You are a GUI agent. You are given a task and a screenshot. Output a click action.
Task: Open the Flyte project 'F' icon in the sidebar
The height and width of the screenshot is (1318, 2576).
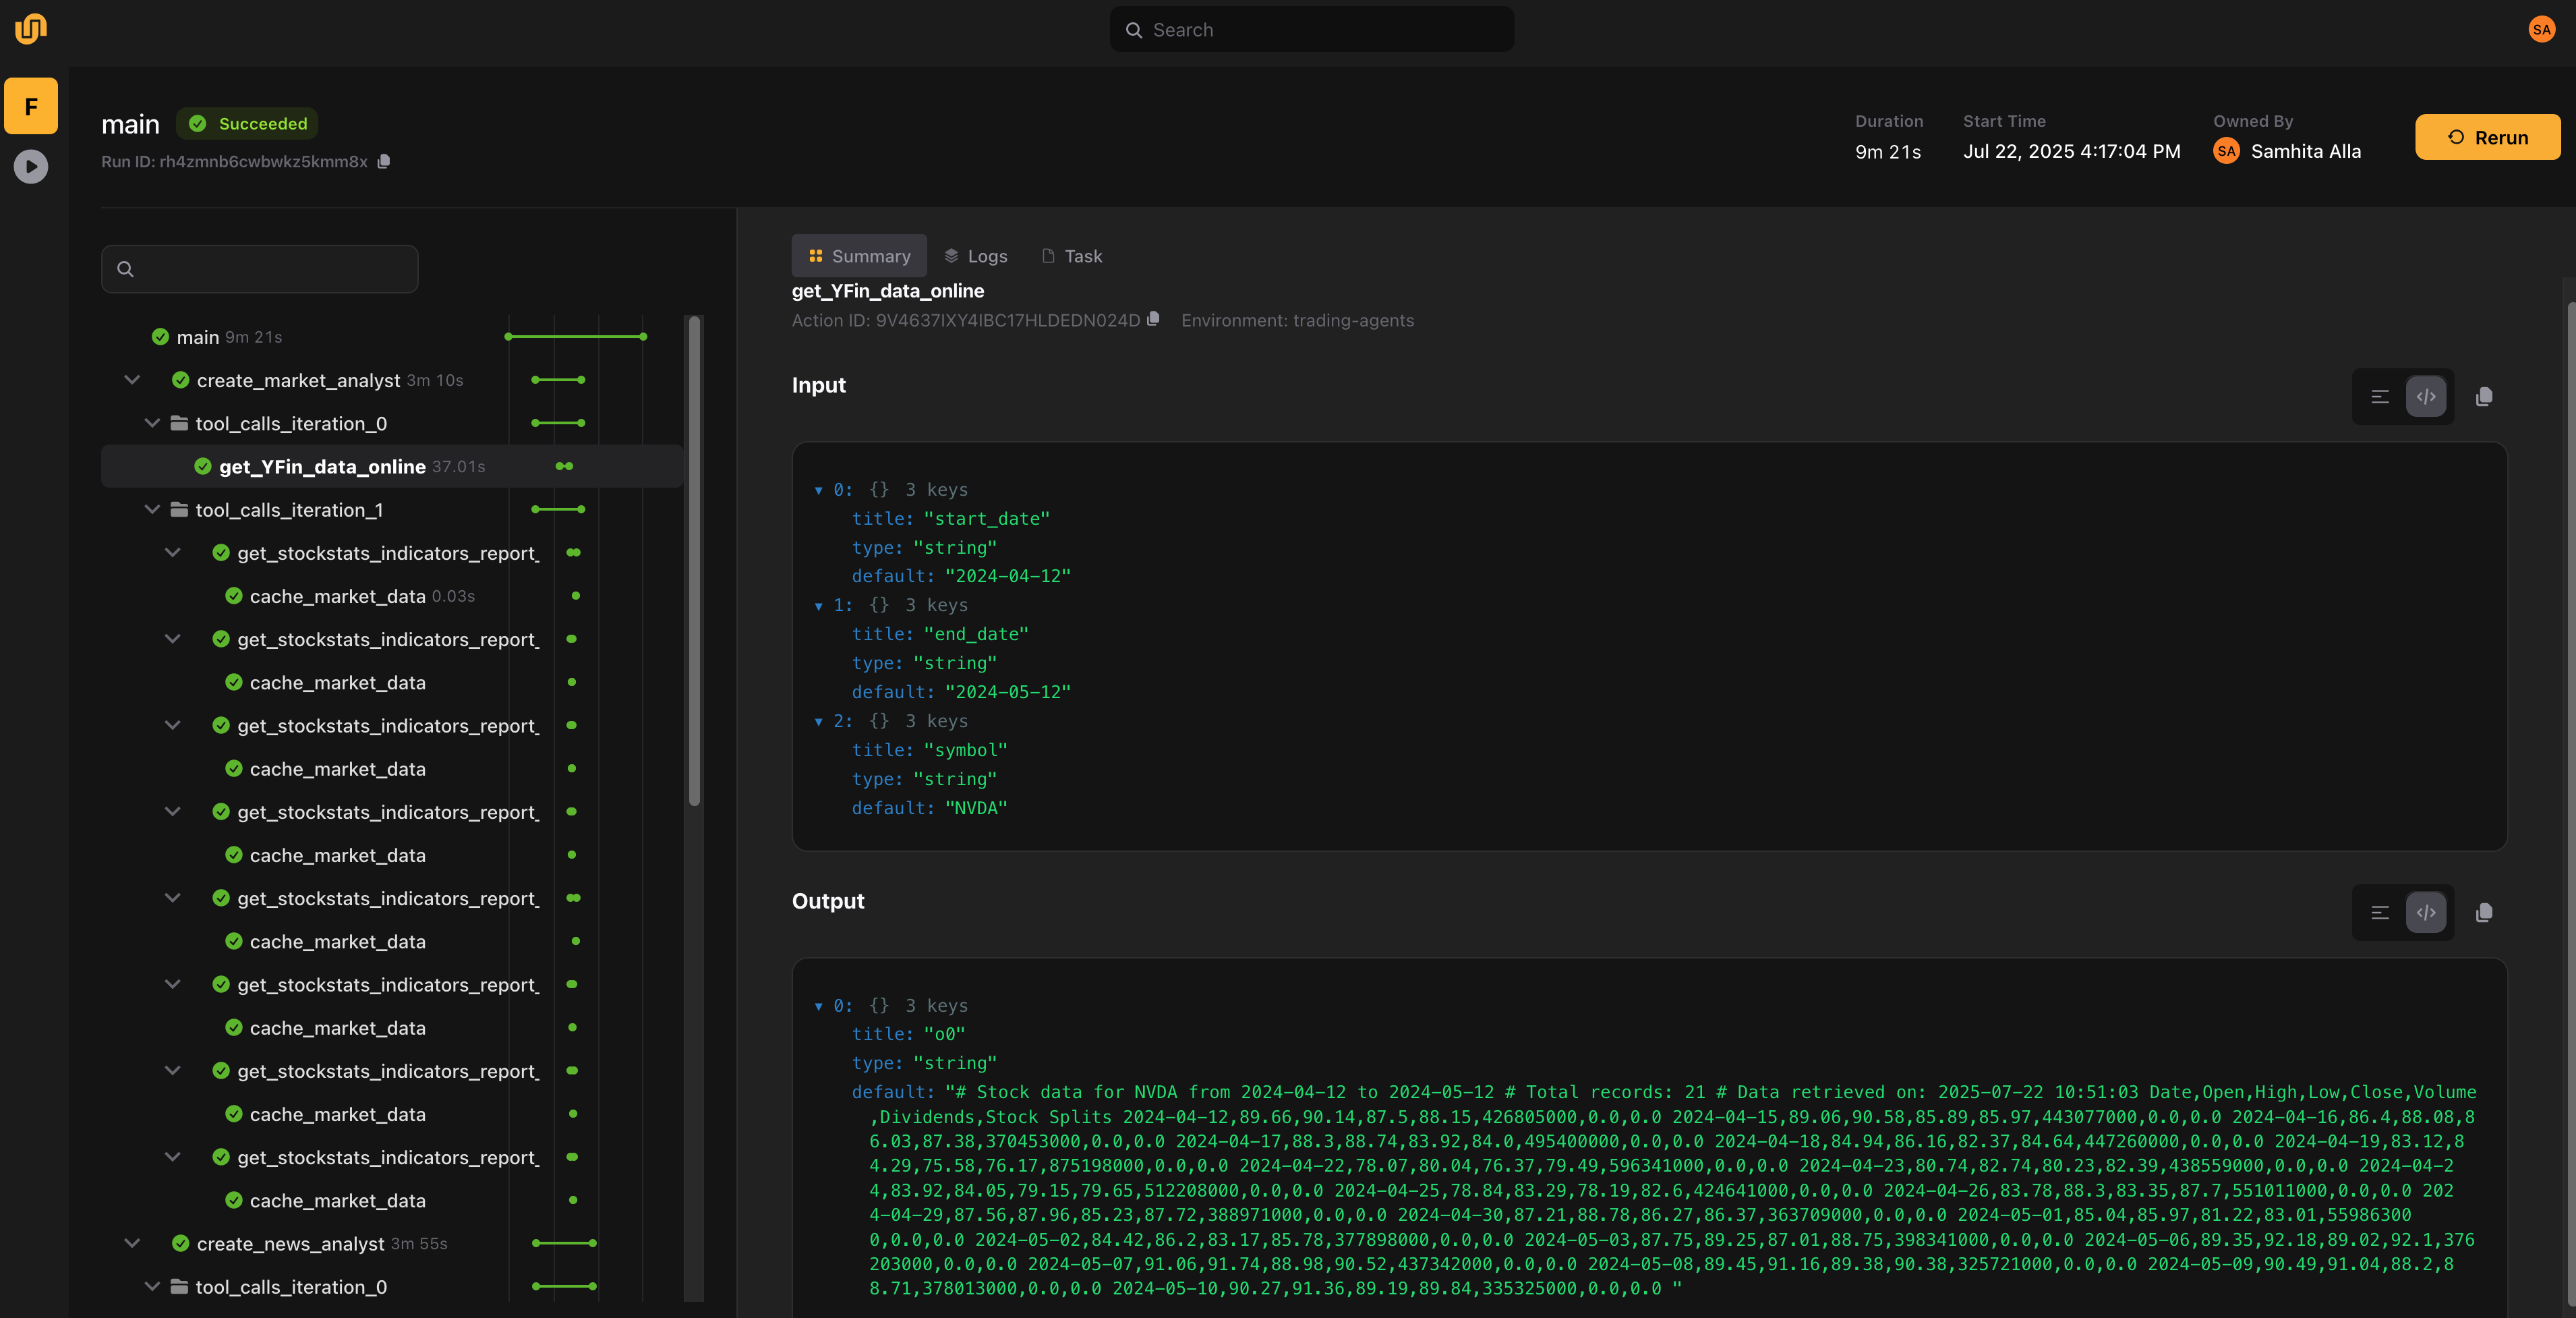point(31,105)
